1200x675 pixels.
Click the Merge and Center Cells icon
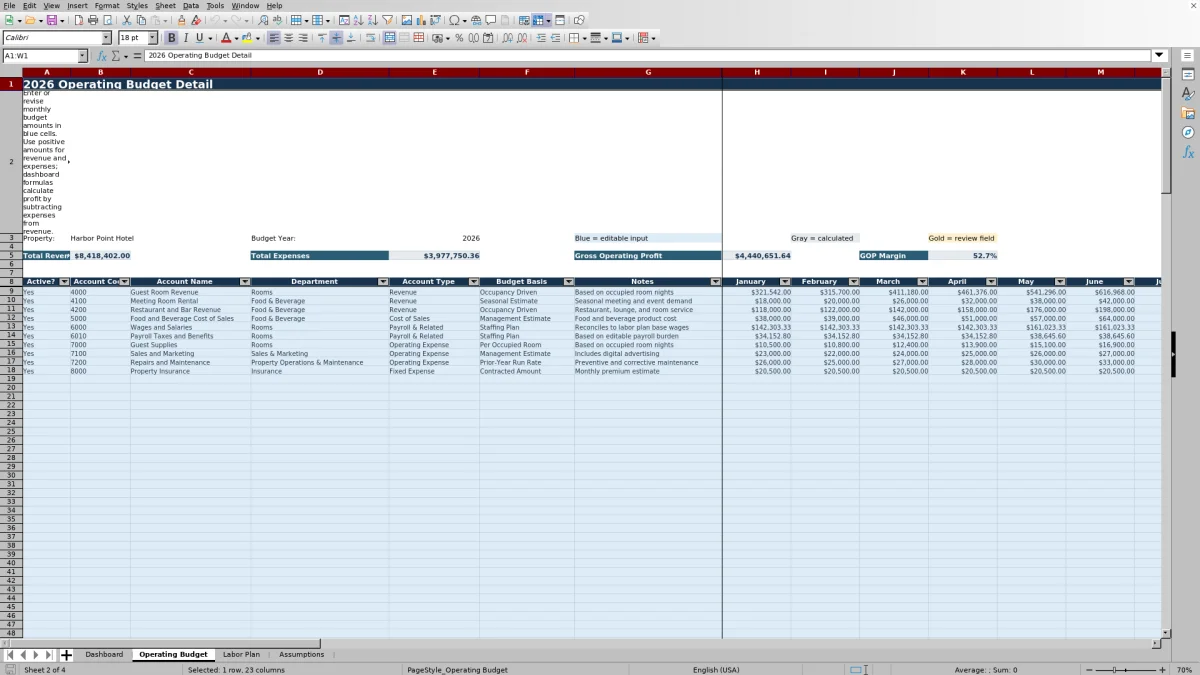coord(389,38)
